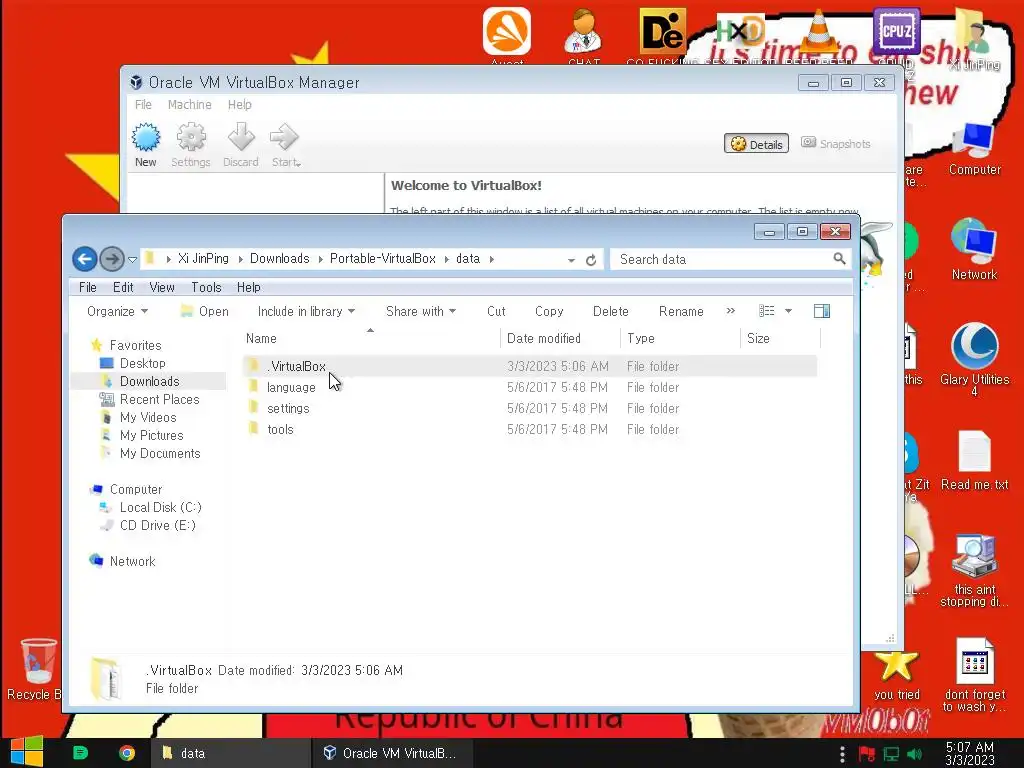Select Downloads in the navigation pane
Screen dimensions: 1024x768
pos(149,381)
